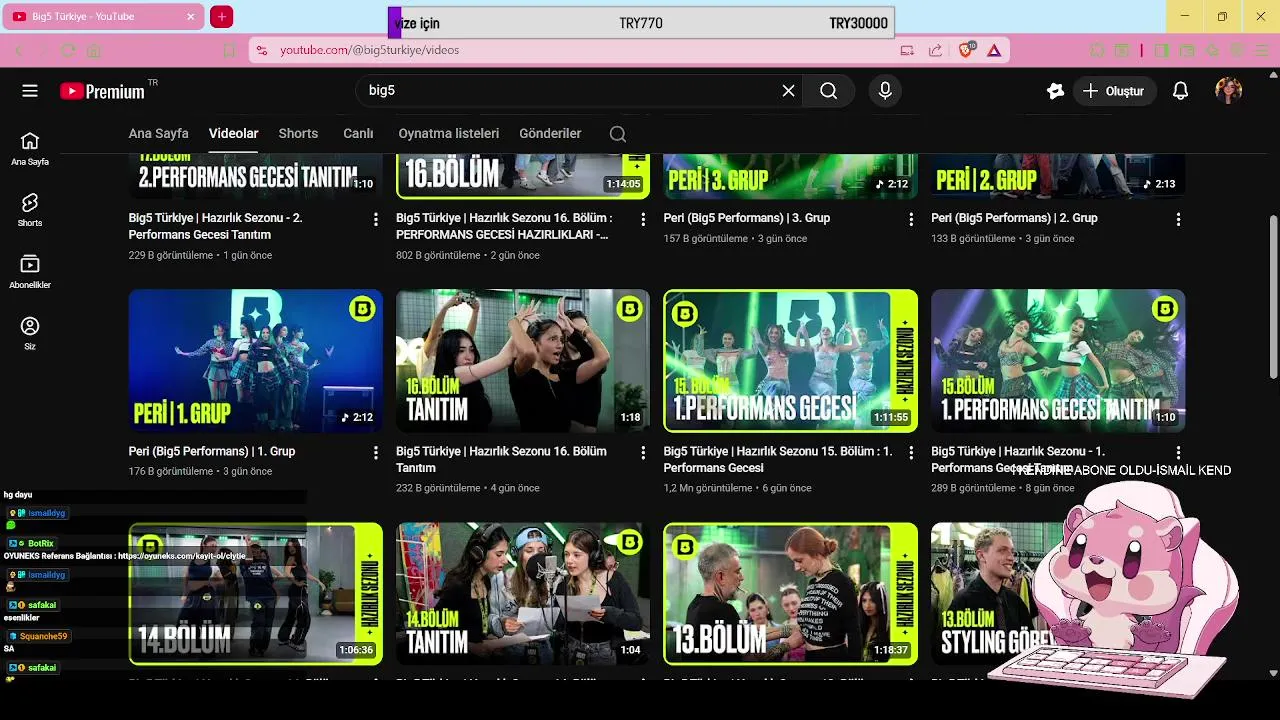Open options for Peri 3. Grup video

pos(911,219)
